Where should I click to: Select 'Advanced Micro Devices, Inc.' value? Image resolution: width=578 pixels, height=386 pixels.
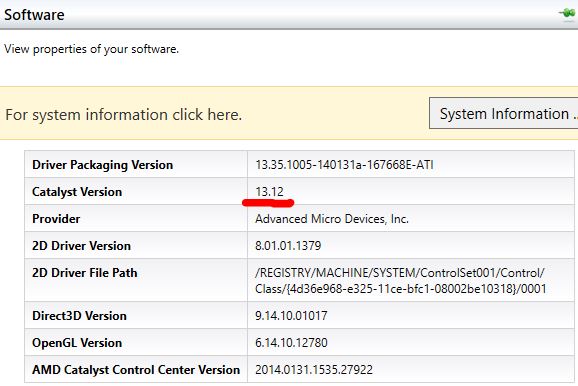click(332, 219)
